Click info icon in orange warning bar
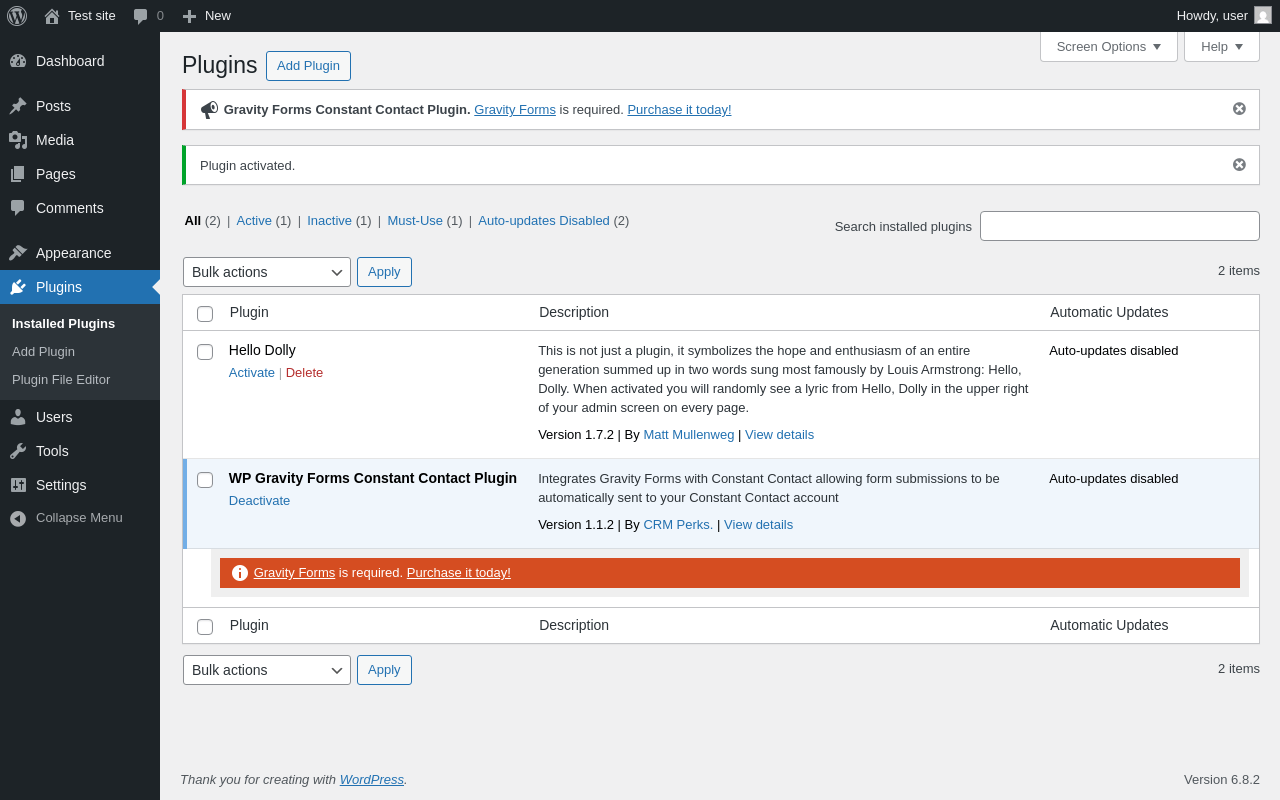This screenshot has height=800, width=1280. [240, 573]
